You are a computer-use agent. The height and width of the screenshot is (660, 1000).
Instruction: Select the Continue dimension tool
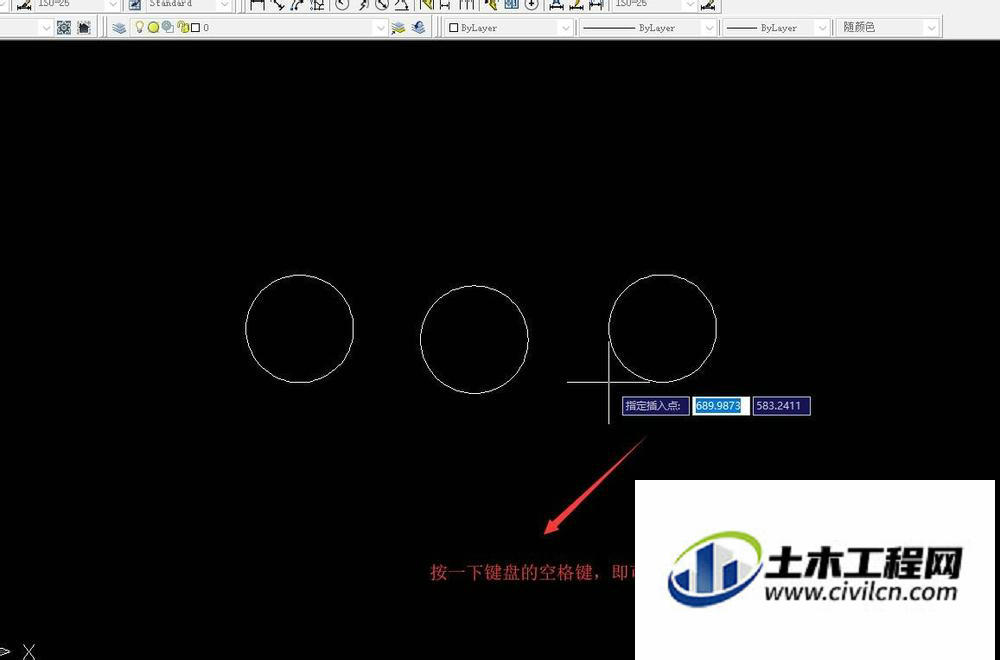click(x=467, y=5)
